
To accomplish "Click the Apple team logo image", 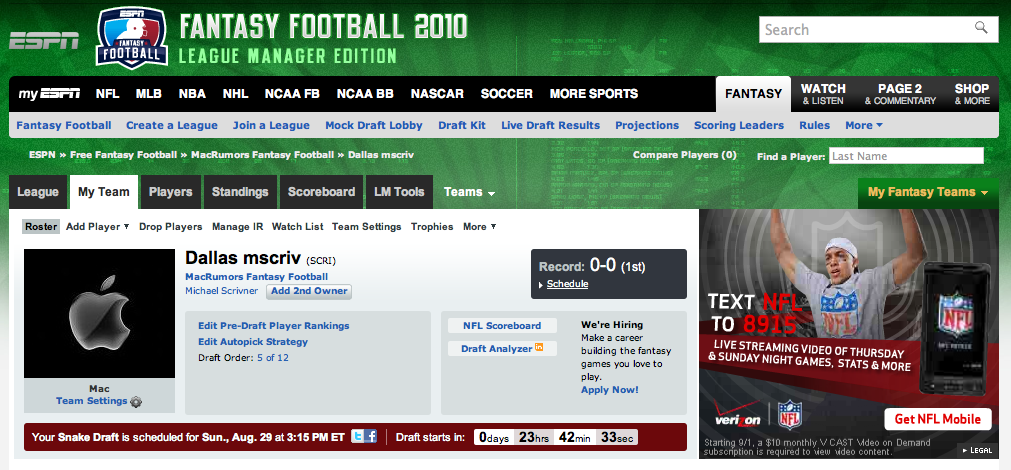I will 99,313.
